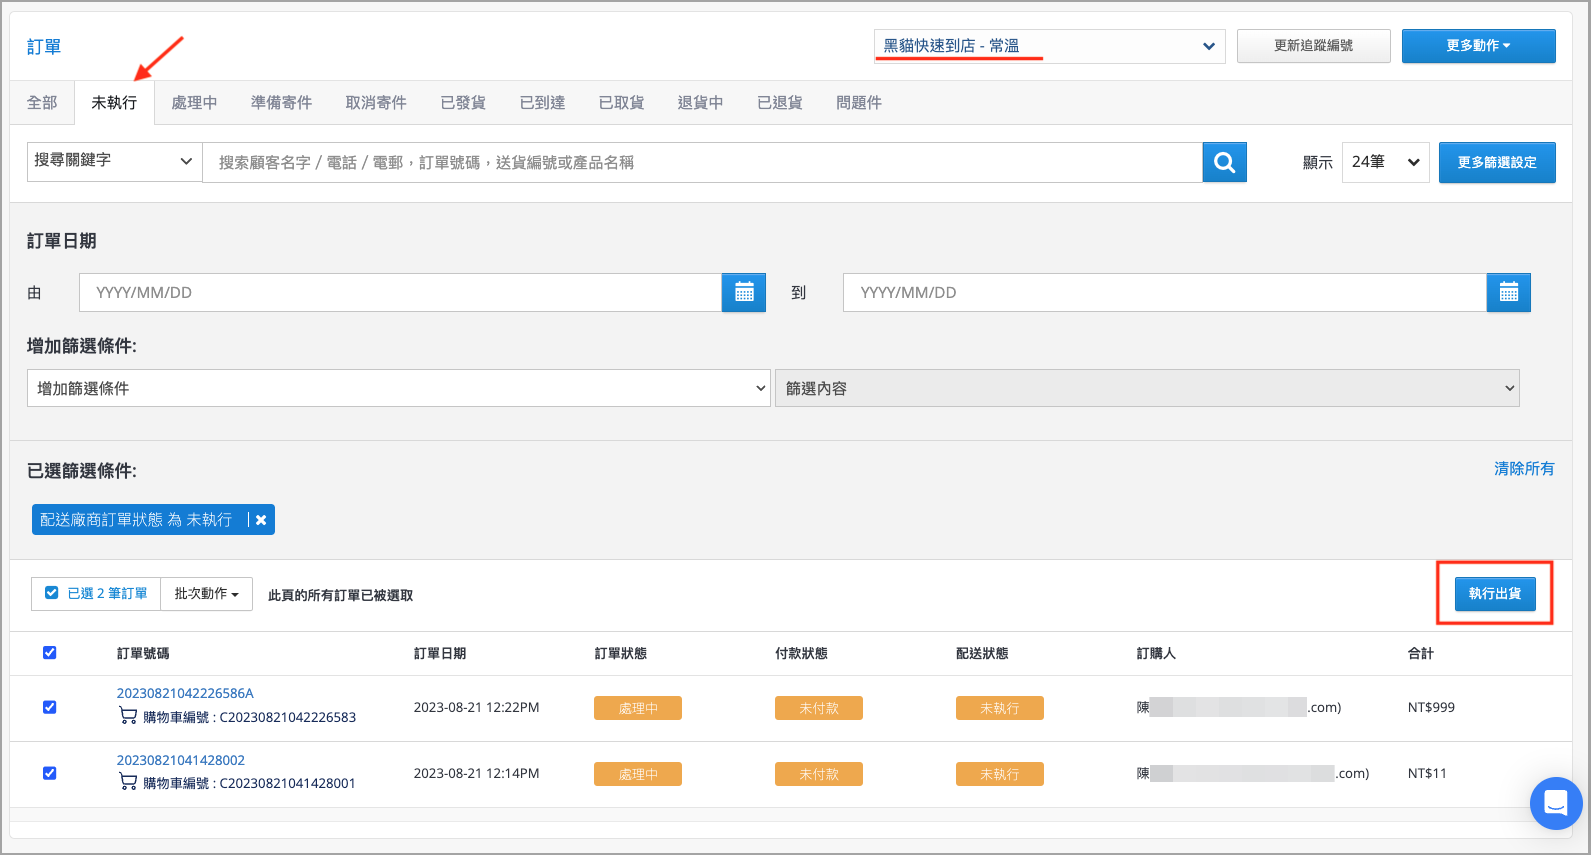Click the 訂單 page heading link
Image resolution: width=1591 pixels, height=855 pixels.
click(44, 47)
